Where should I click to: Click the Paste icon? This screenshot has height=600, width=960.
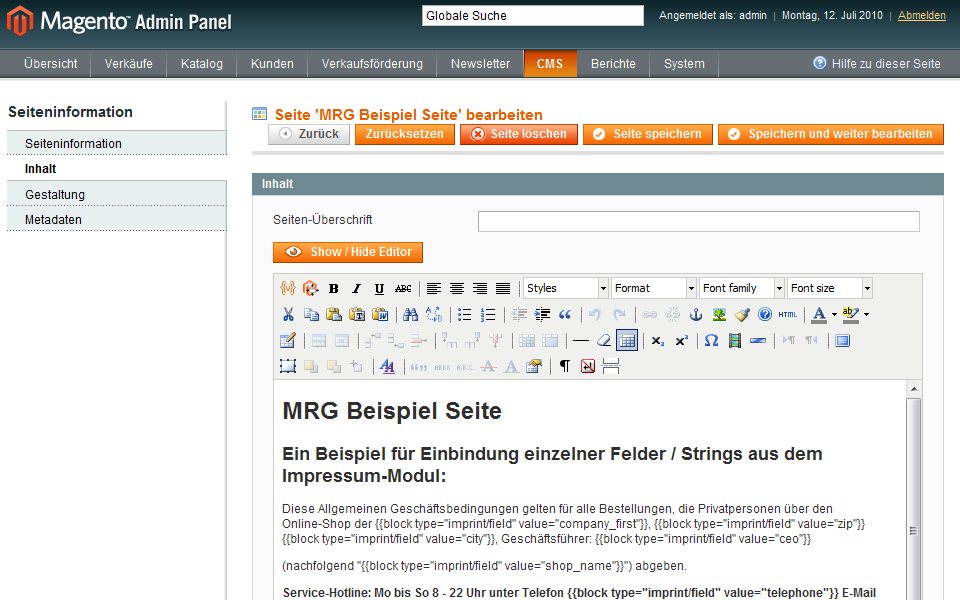point(334,315)
